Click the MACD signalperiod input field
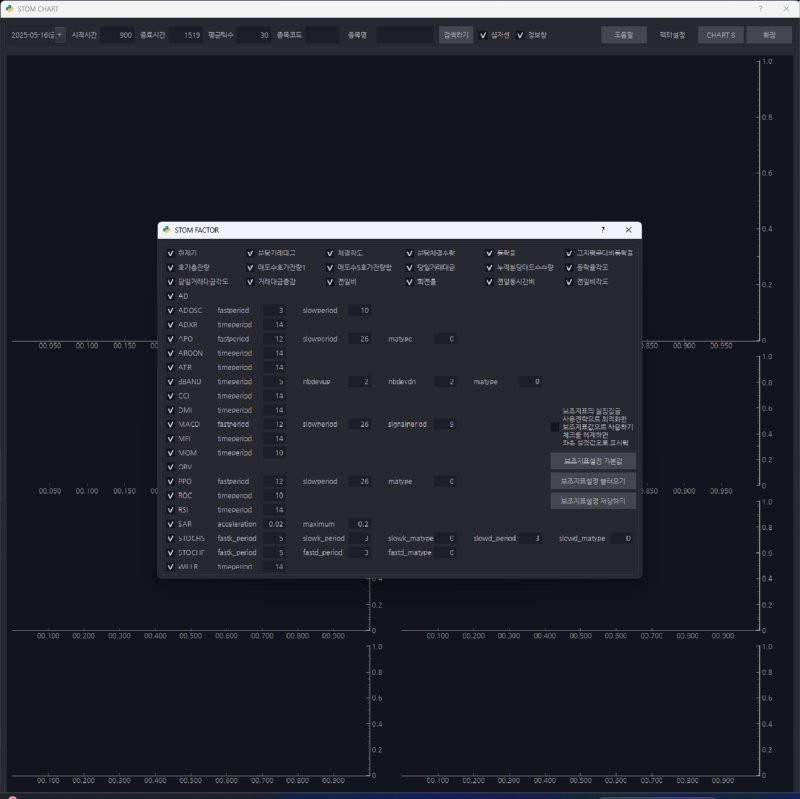The width and height of the screenshot is (800, 799). point(444,424)
